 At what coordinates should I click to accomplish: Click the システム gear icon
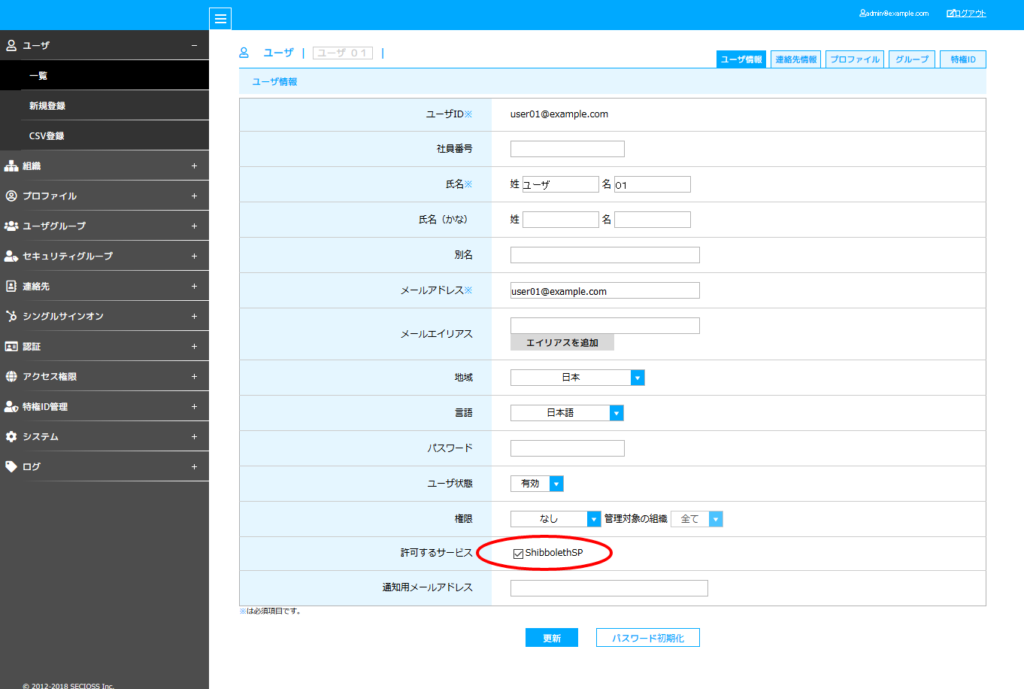[x=12, y=436]
